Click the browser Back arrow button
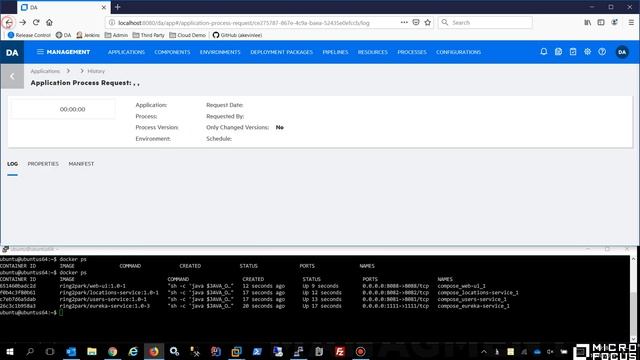 coord(8,22)
